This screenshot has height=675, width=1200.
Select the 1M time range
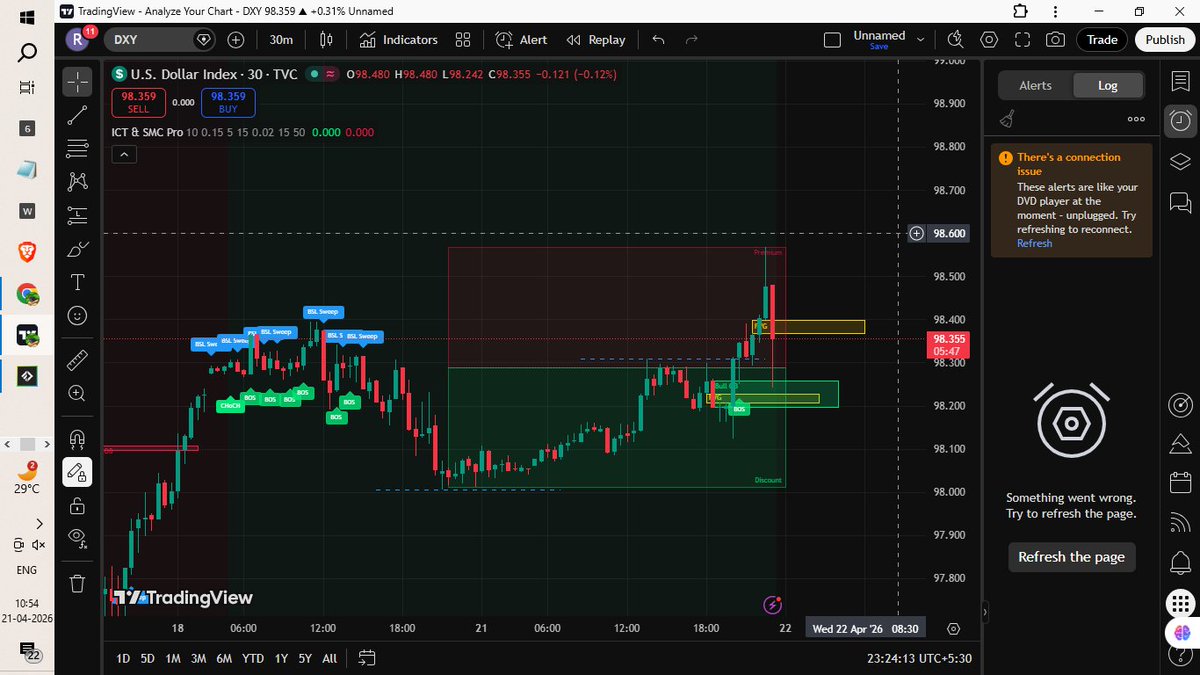click(x=173, y=658)
